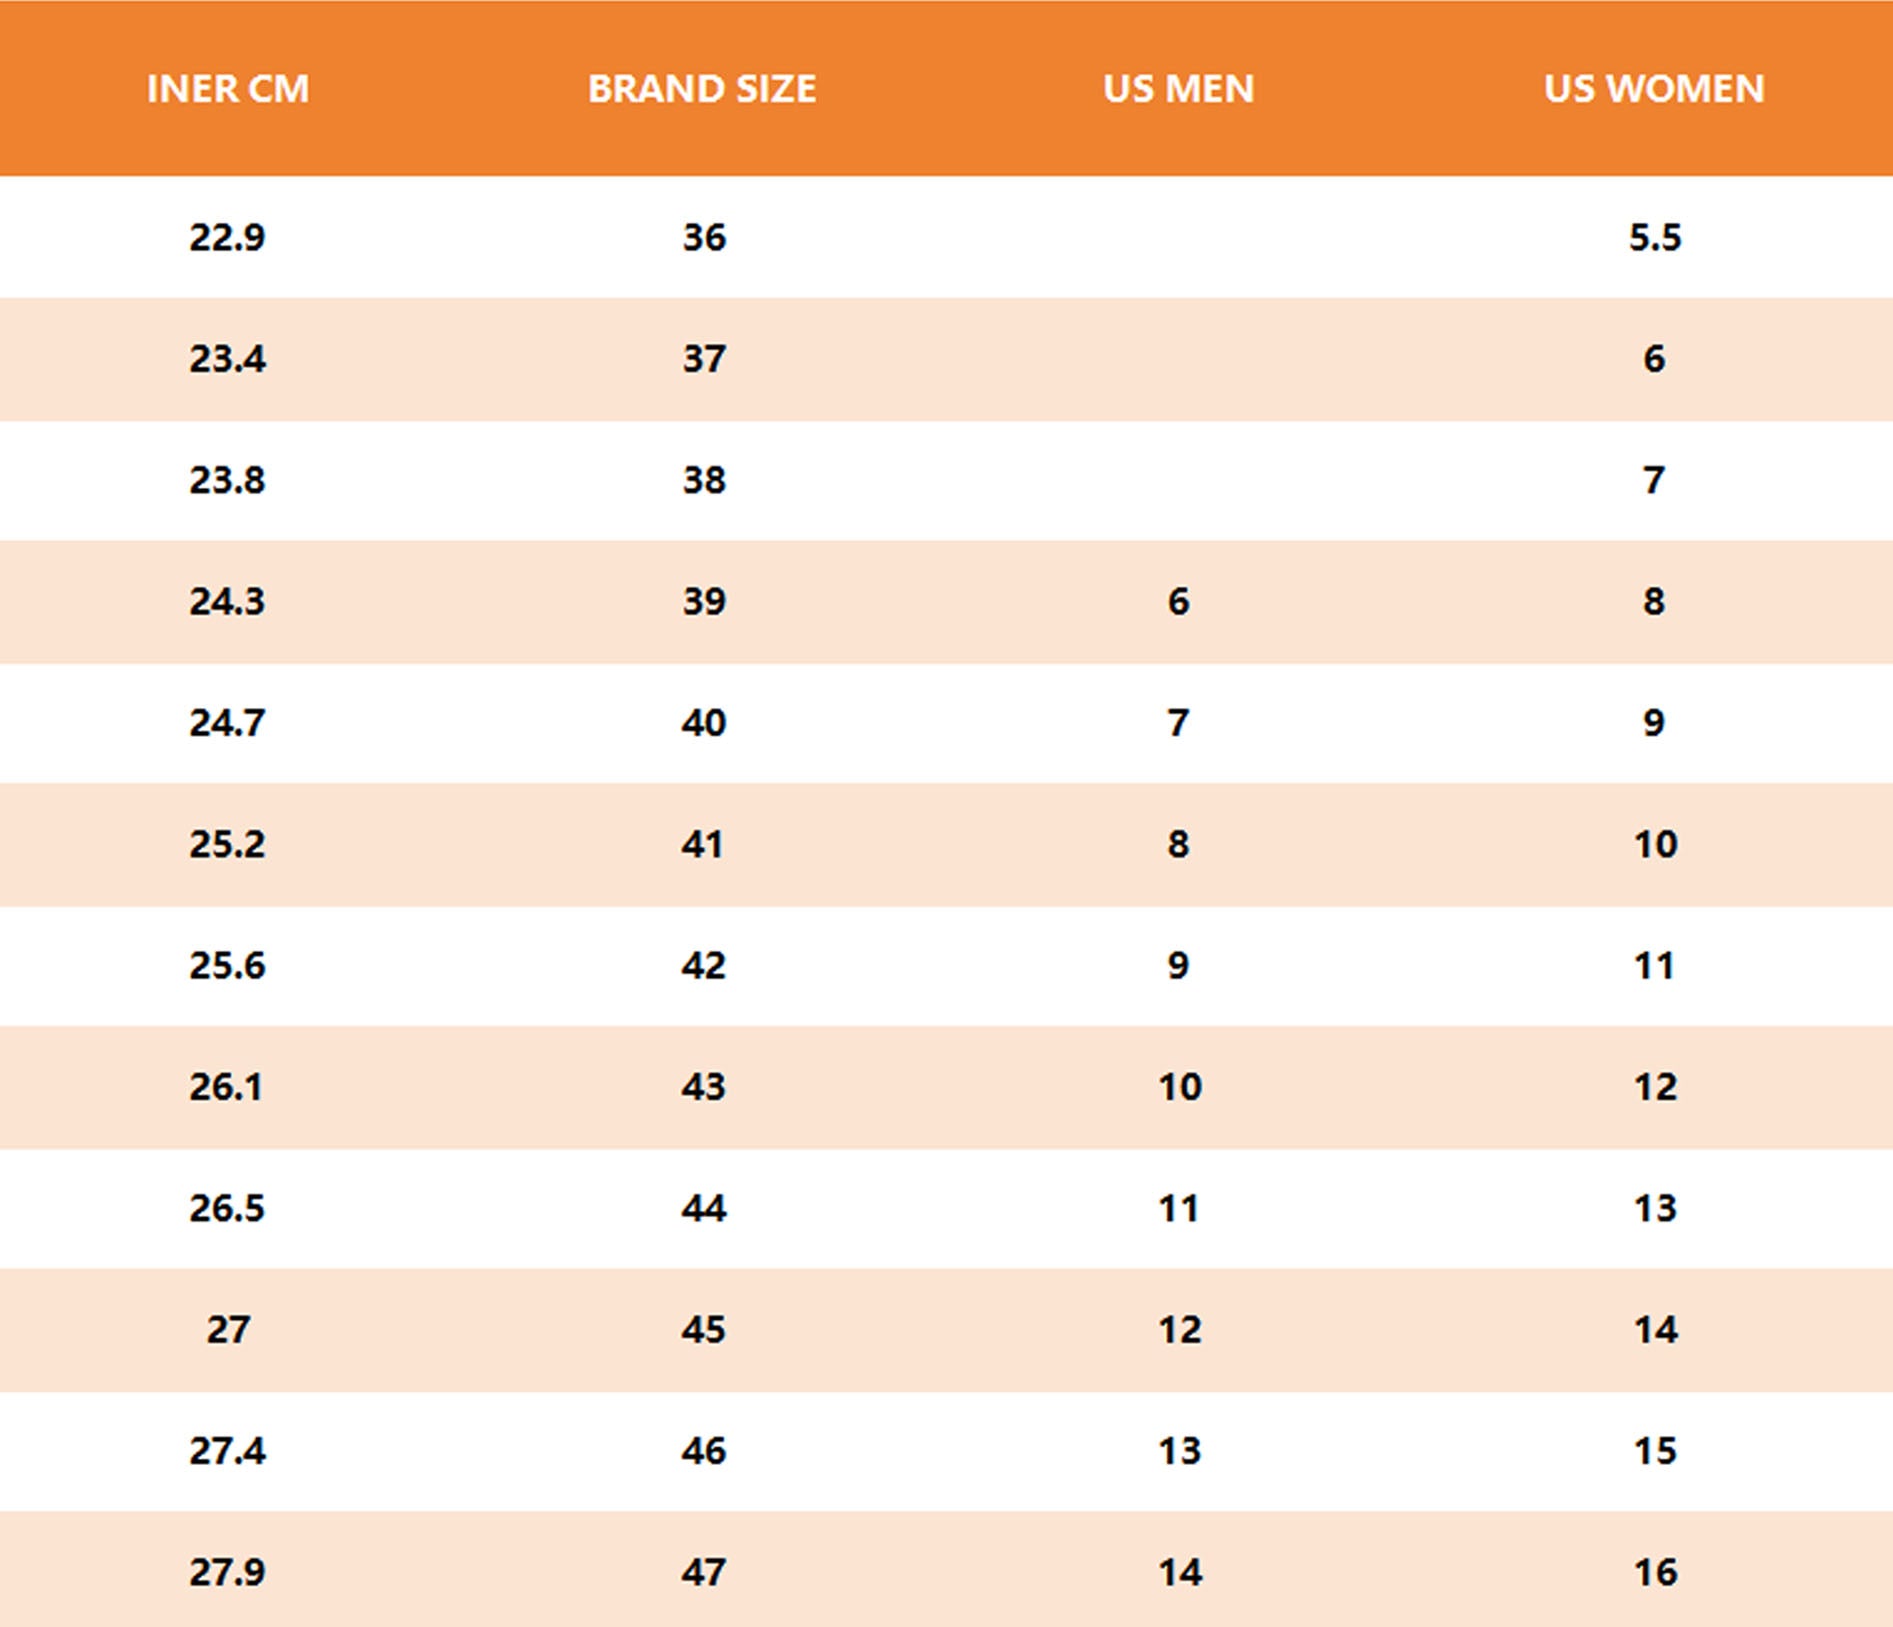Click brand size 38 cell
Viewport: 1893px width, 1627px height.
(x=704, y=480)
